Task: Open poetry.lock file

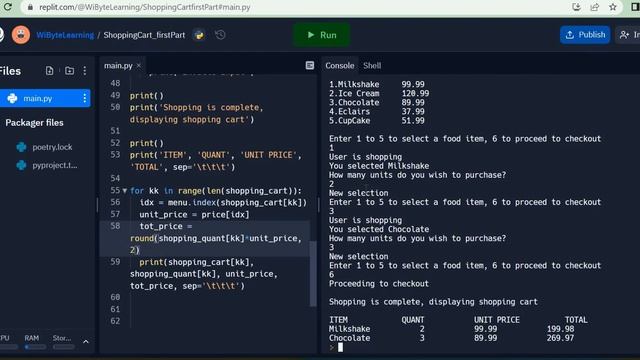Action: click(52, 147)
